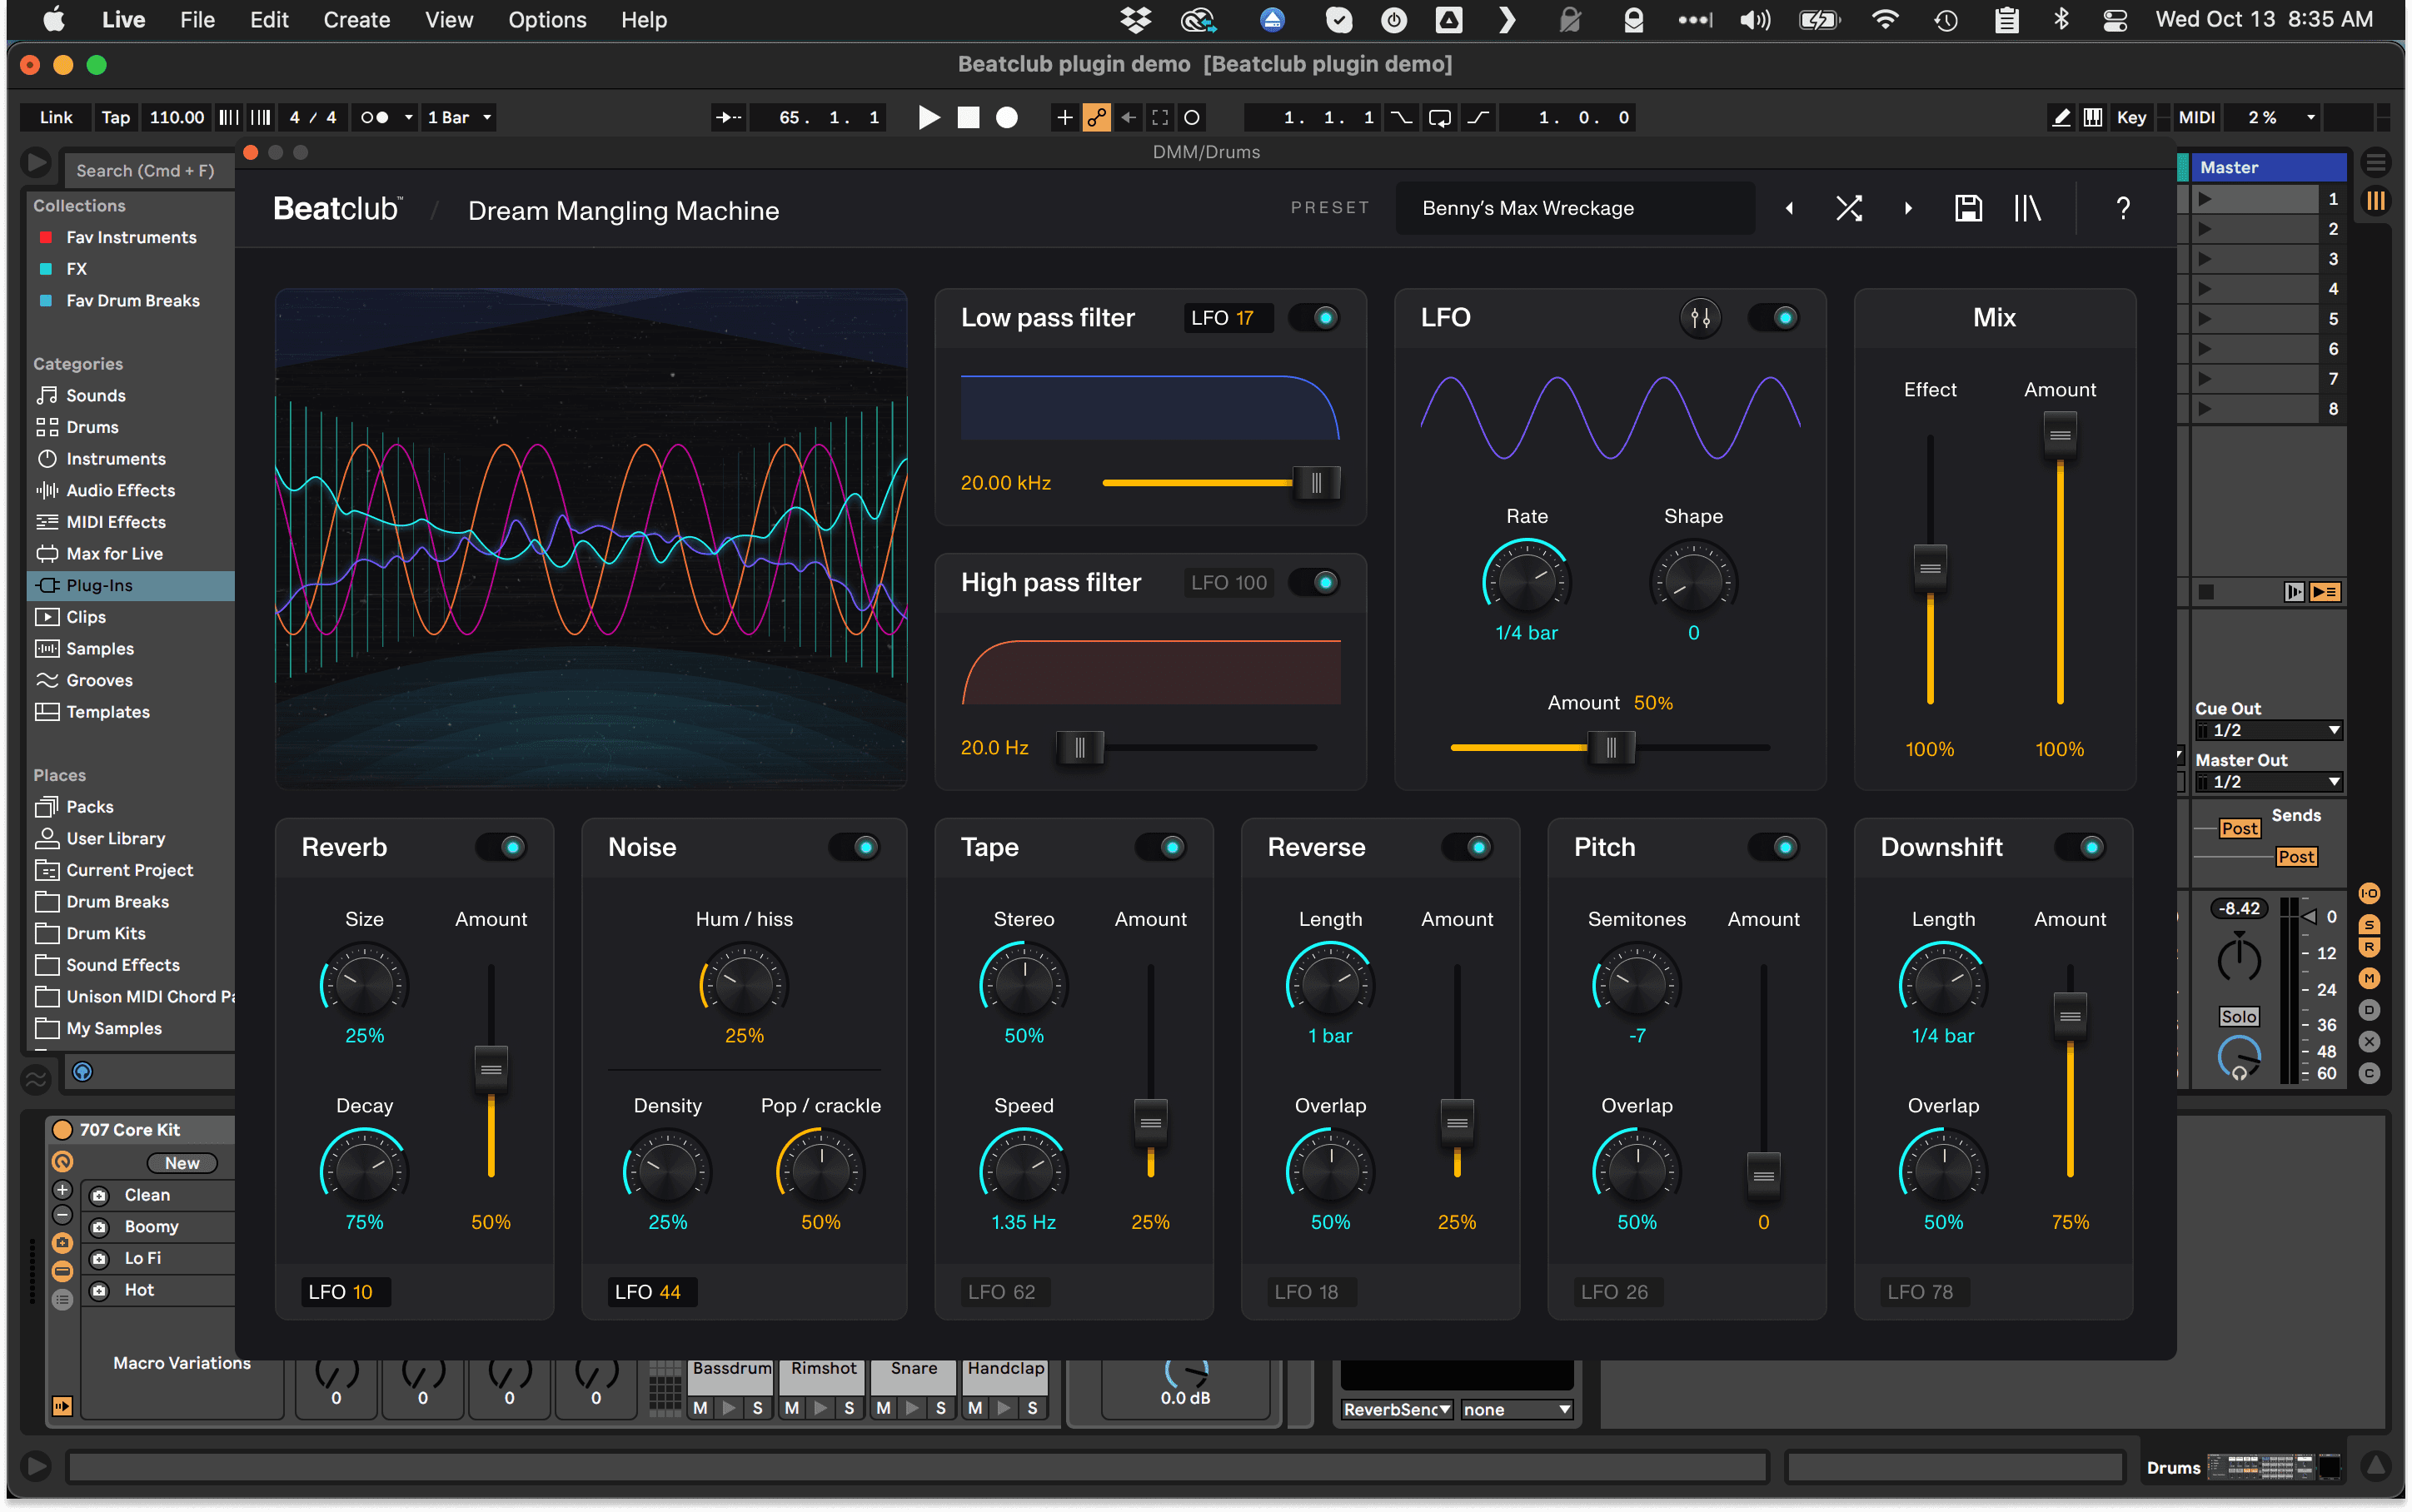The image size is (2412, 1512).
Task: Open the 1 Bar quantization dropdown
Action: coord(459,118)
